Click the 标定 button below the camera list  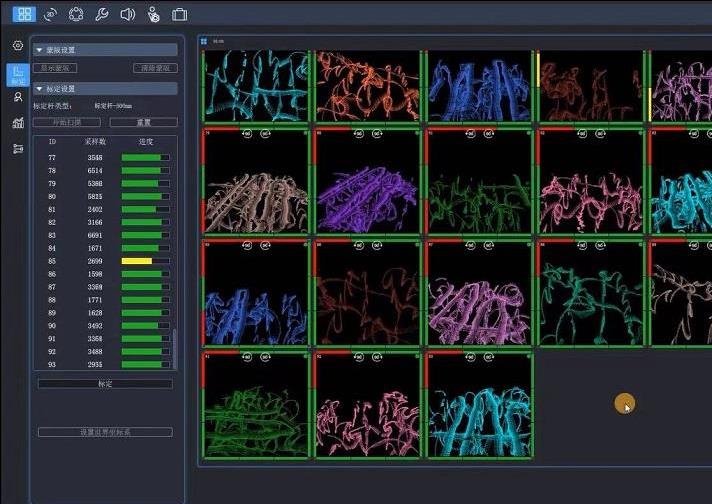click(105, 383)
